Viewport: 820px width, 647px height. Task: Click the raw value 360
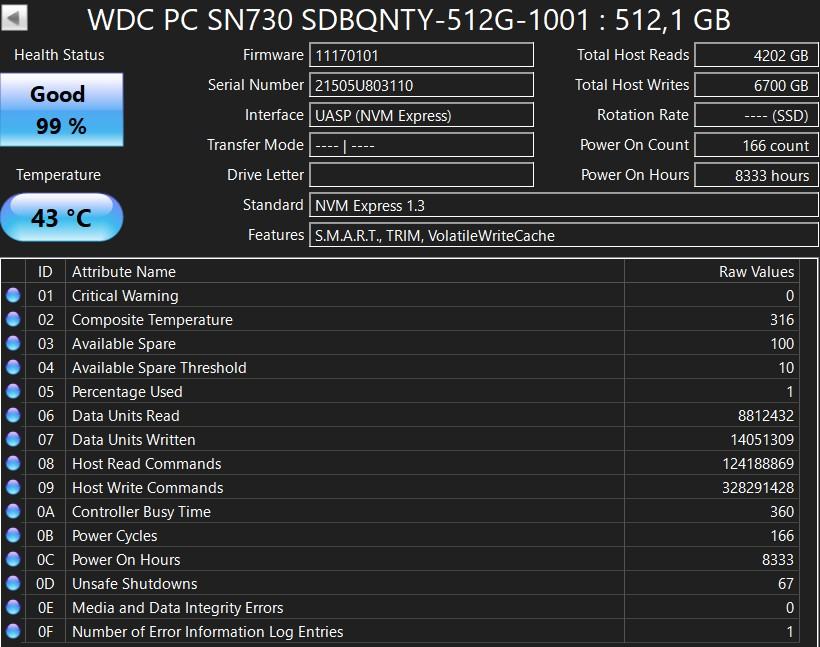pyautogui.click(x=782, y=512)
